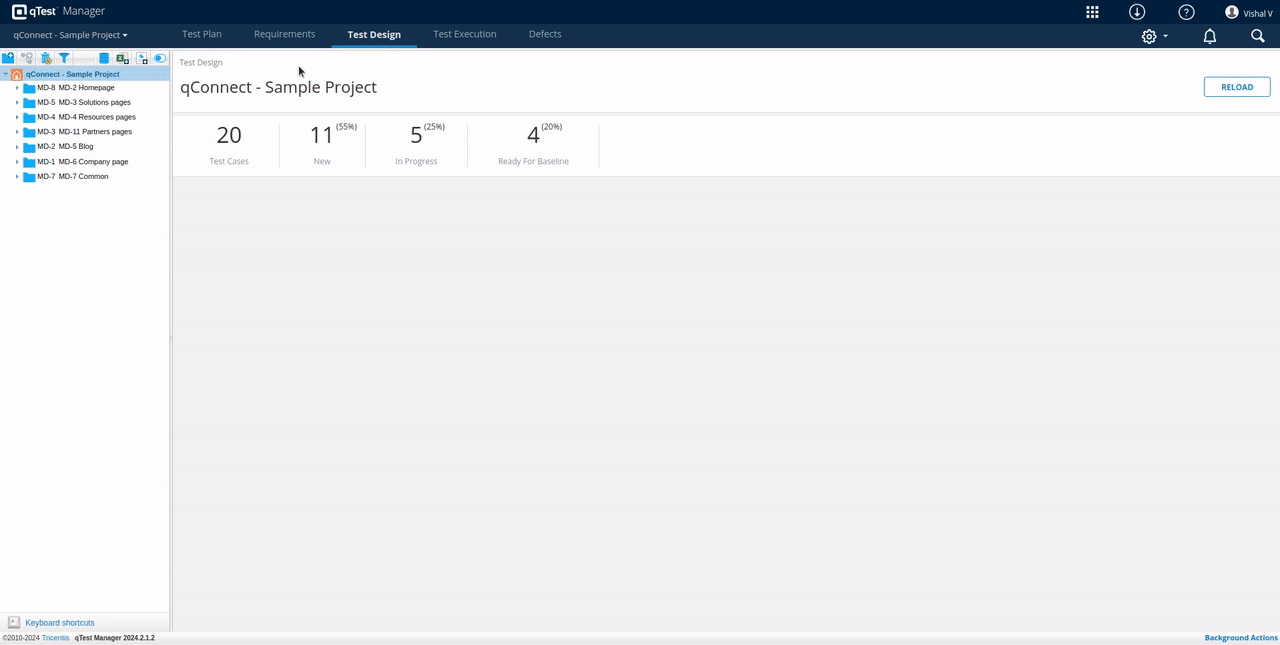Go to the Test Plan tab
This screenshot has height=645, width=1280.
[x=202, y=34]
